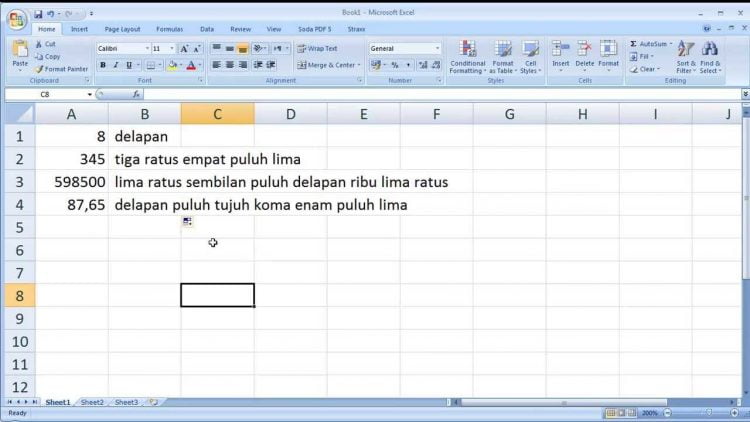750x422 pixels.
Task: Toggle italic formatting
Action: point(115,65)
